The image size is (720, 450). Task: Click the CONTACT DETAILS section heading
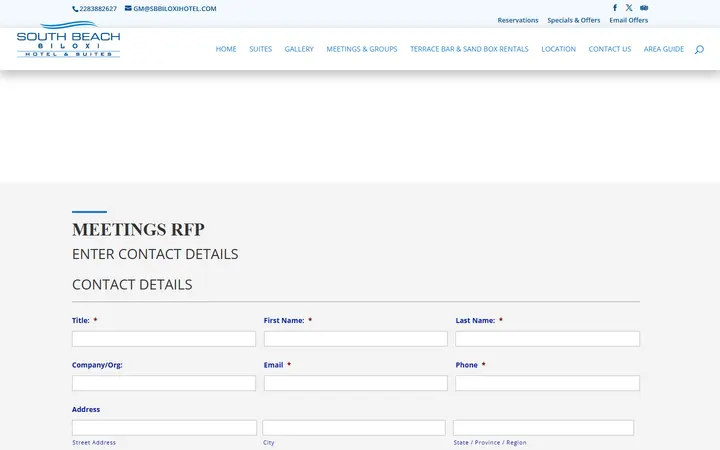[132, 285]
